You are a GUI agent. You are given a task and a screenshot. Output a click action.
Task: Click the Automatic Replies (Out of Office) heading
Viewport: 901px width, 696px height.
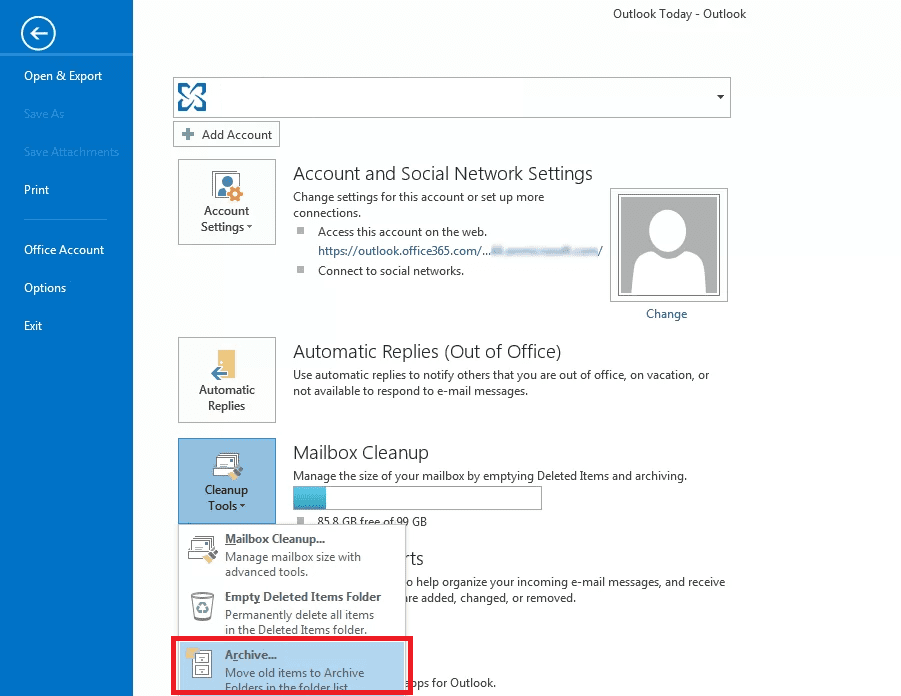click(x=427, y=352)
